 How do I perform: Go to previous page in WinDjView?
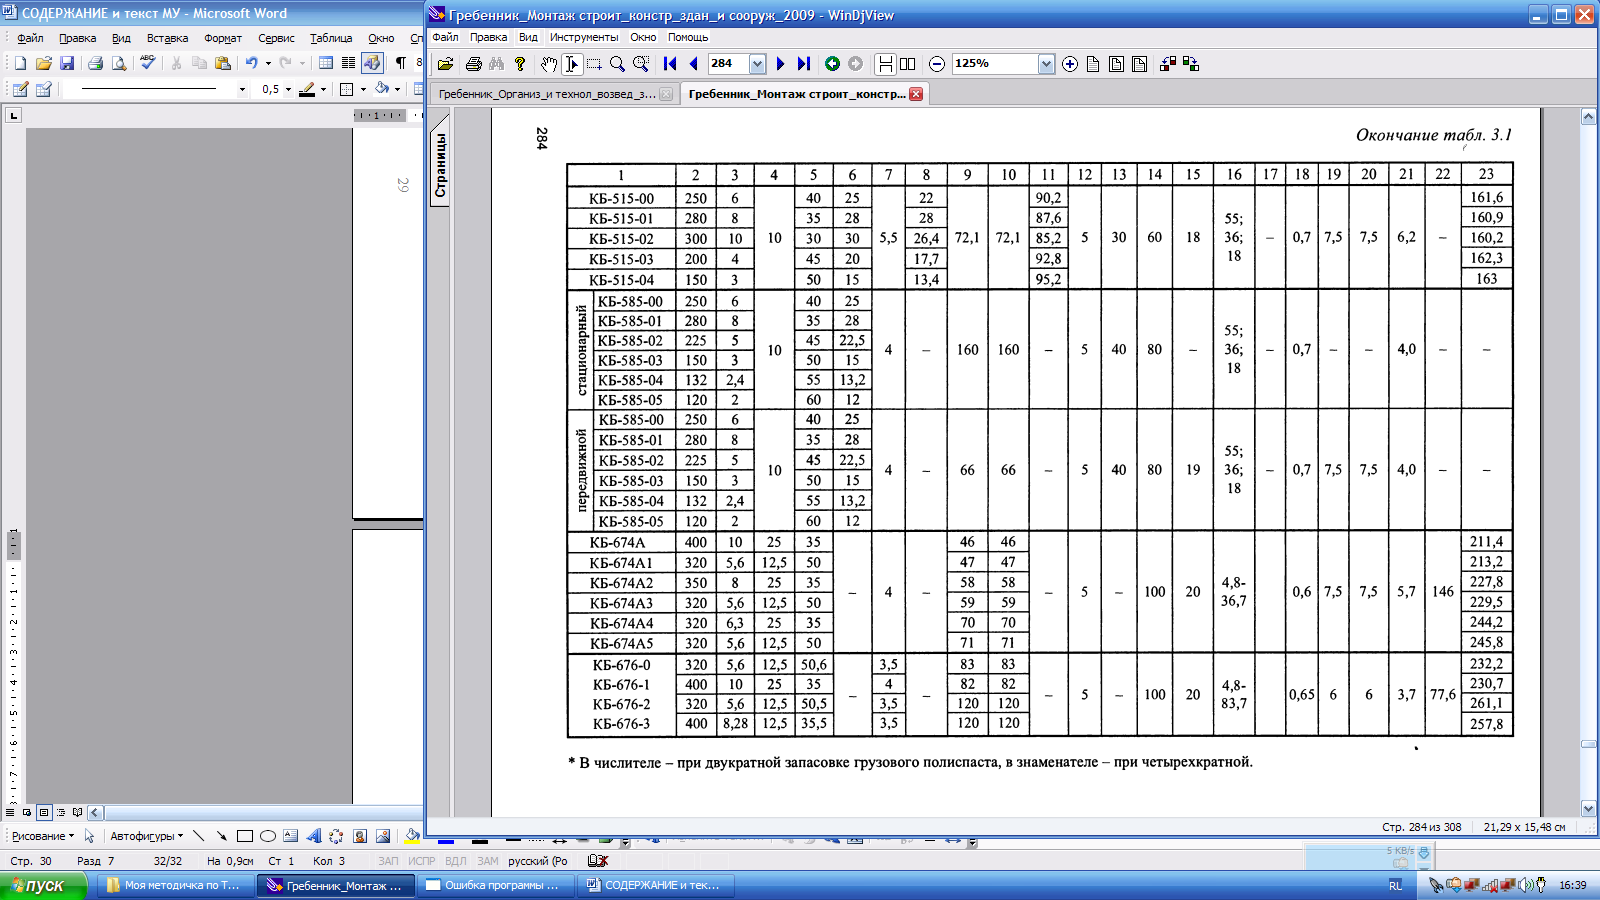tap(693, 64)
